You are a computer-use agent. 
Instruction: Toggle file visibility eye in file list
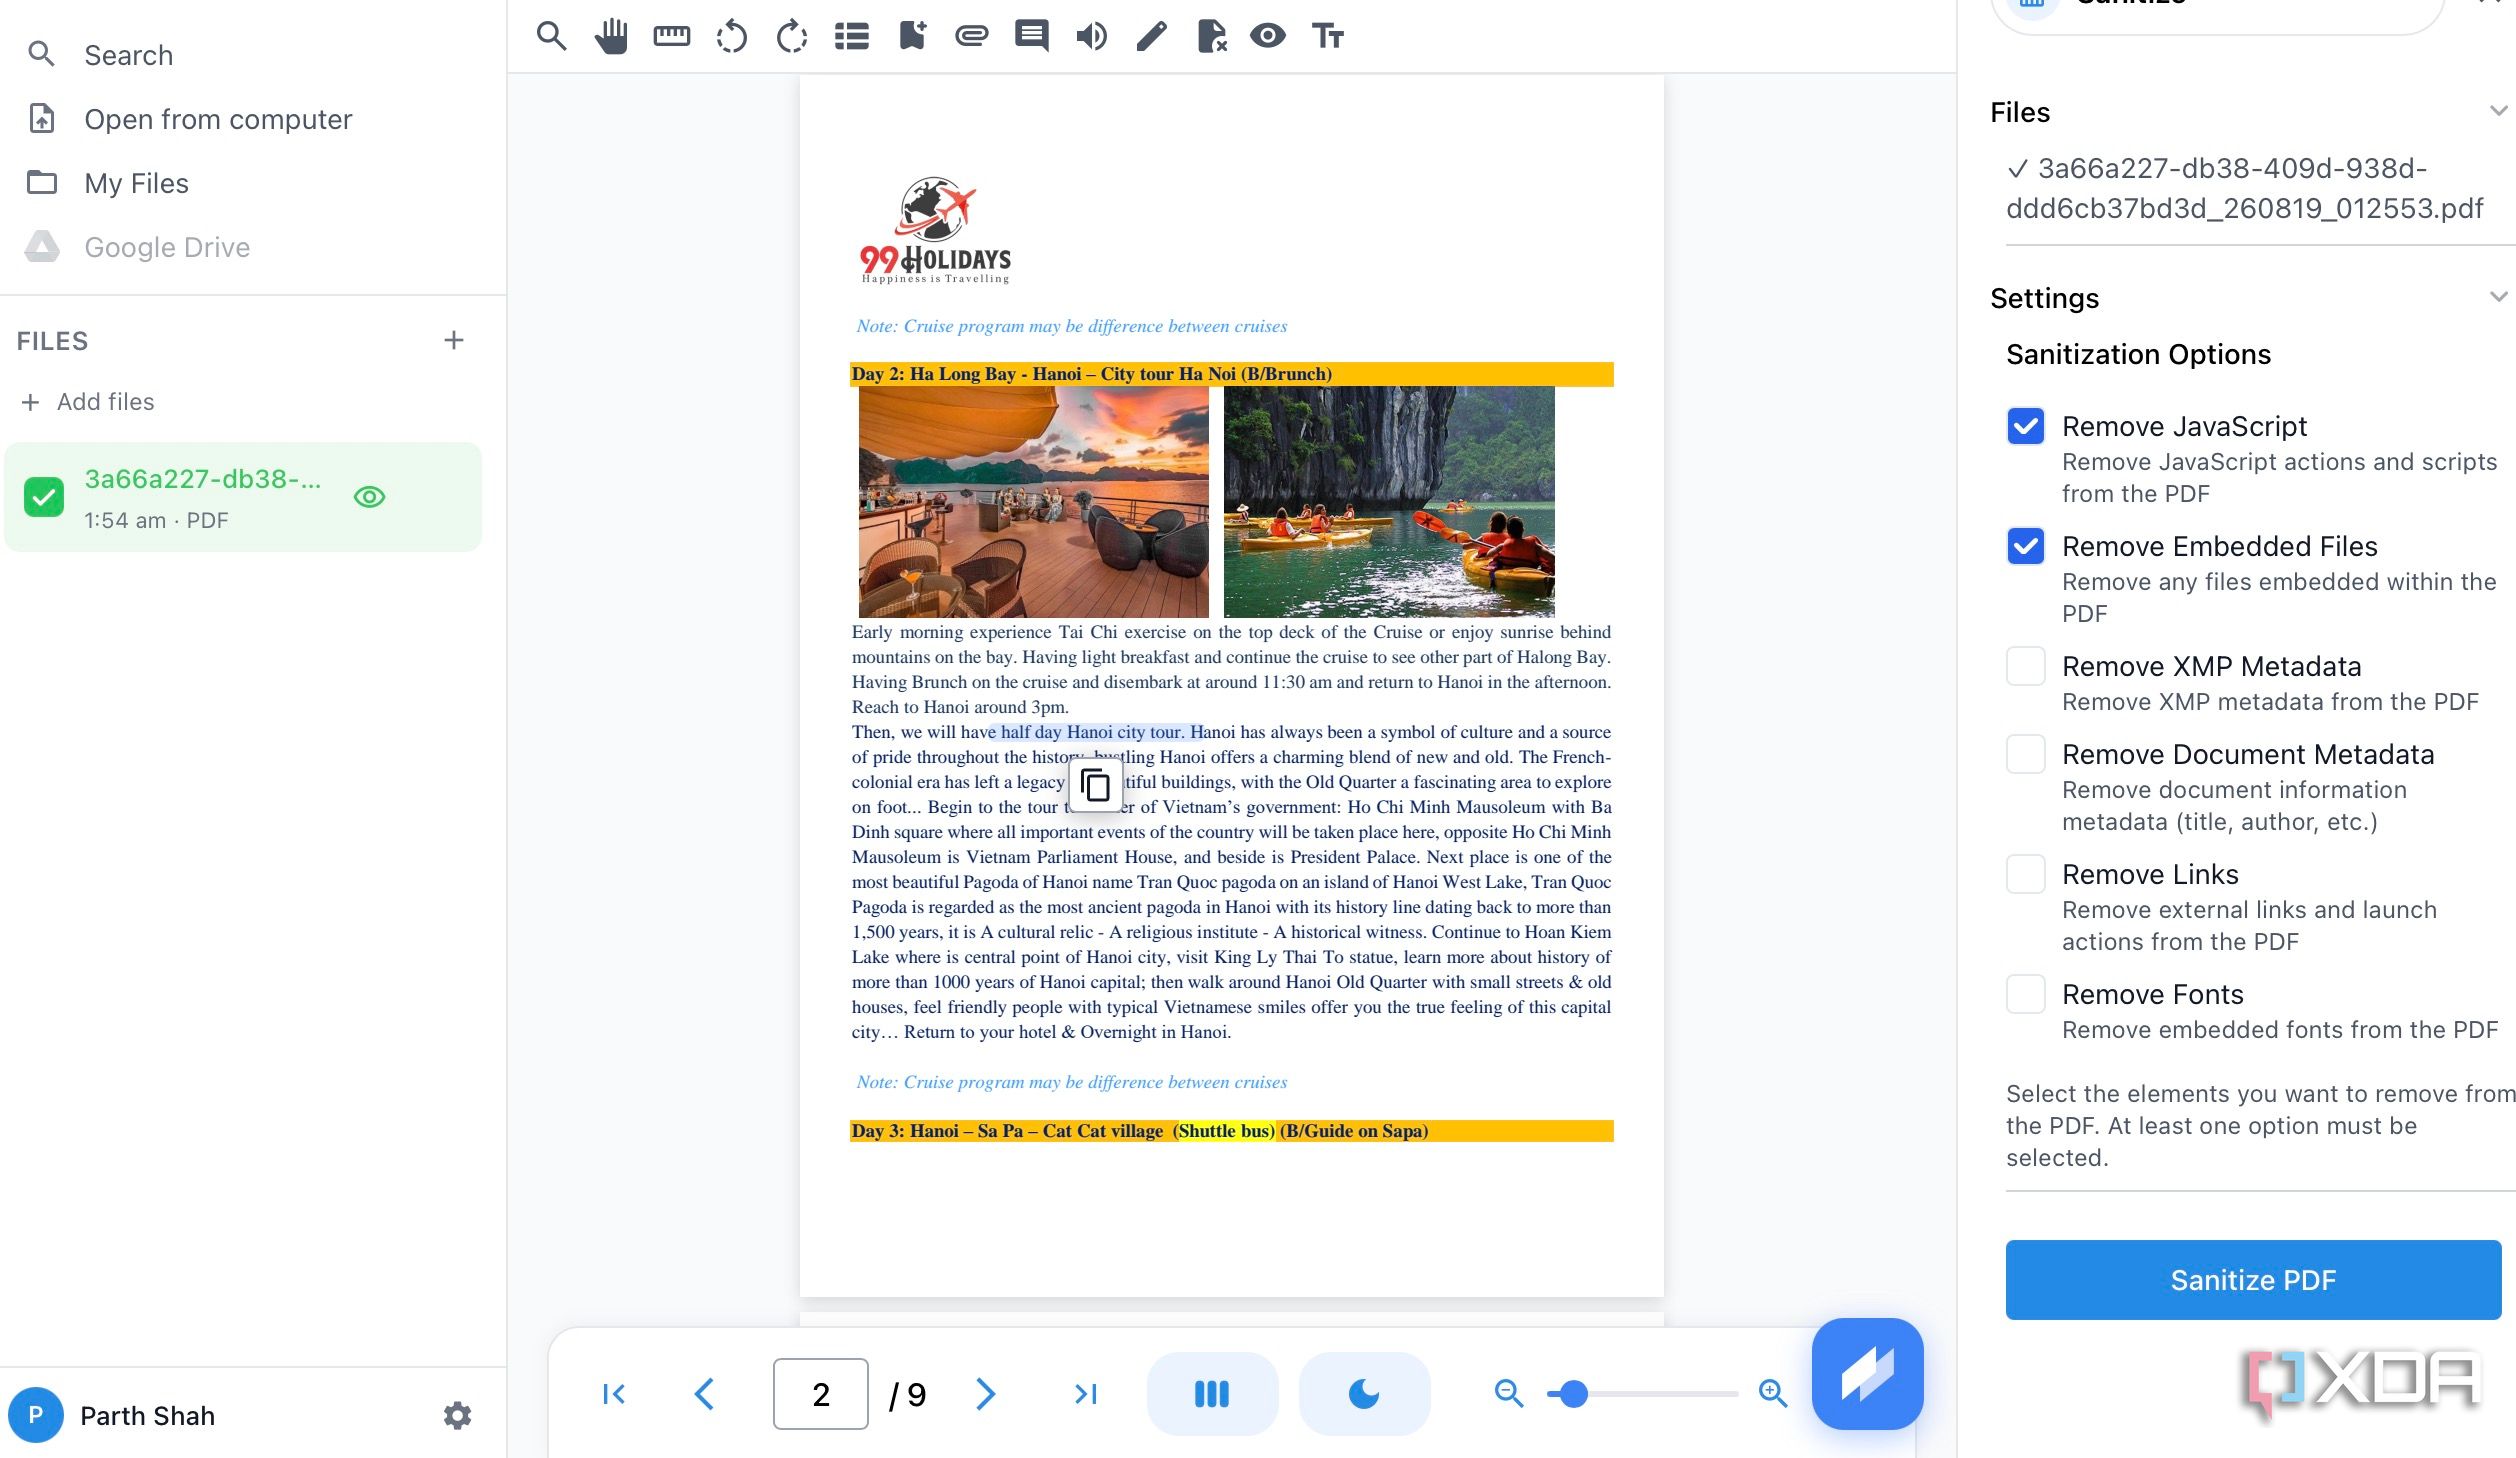click(369, 497)
